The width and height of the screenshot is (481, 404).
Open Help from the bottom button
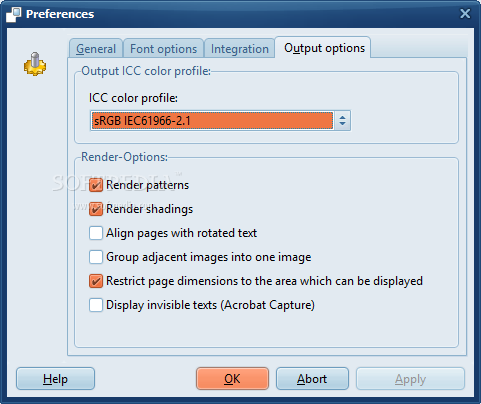55,379
